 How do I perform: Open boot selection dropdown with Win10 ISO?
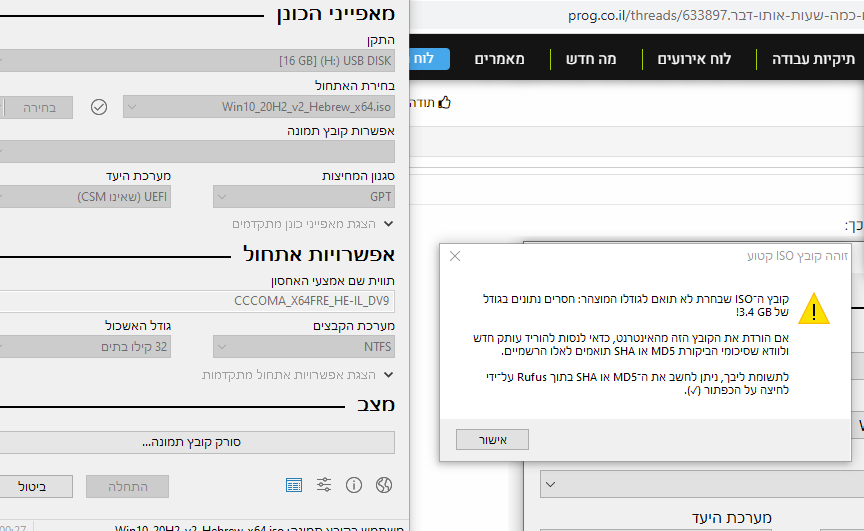(x=259, y=107)
